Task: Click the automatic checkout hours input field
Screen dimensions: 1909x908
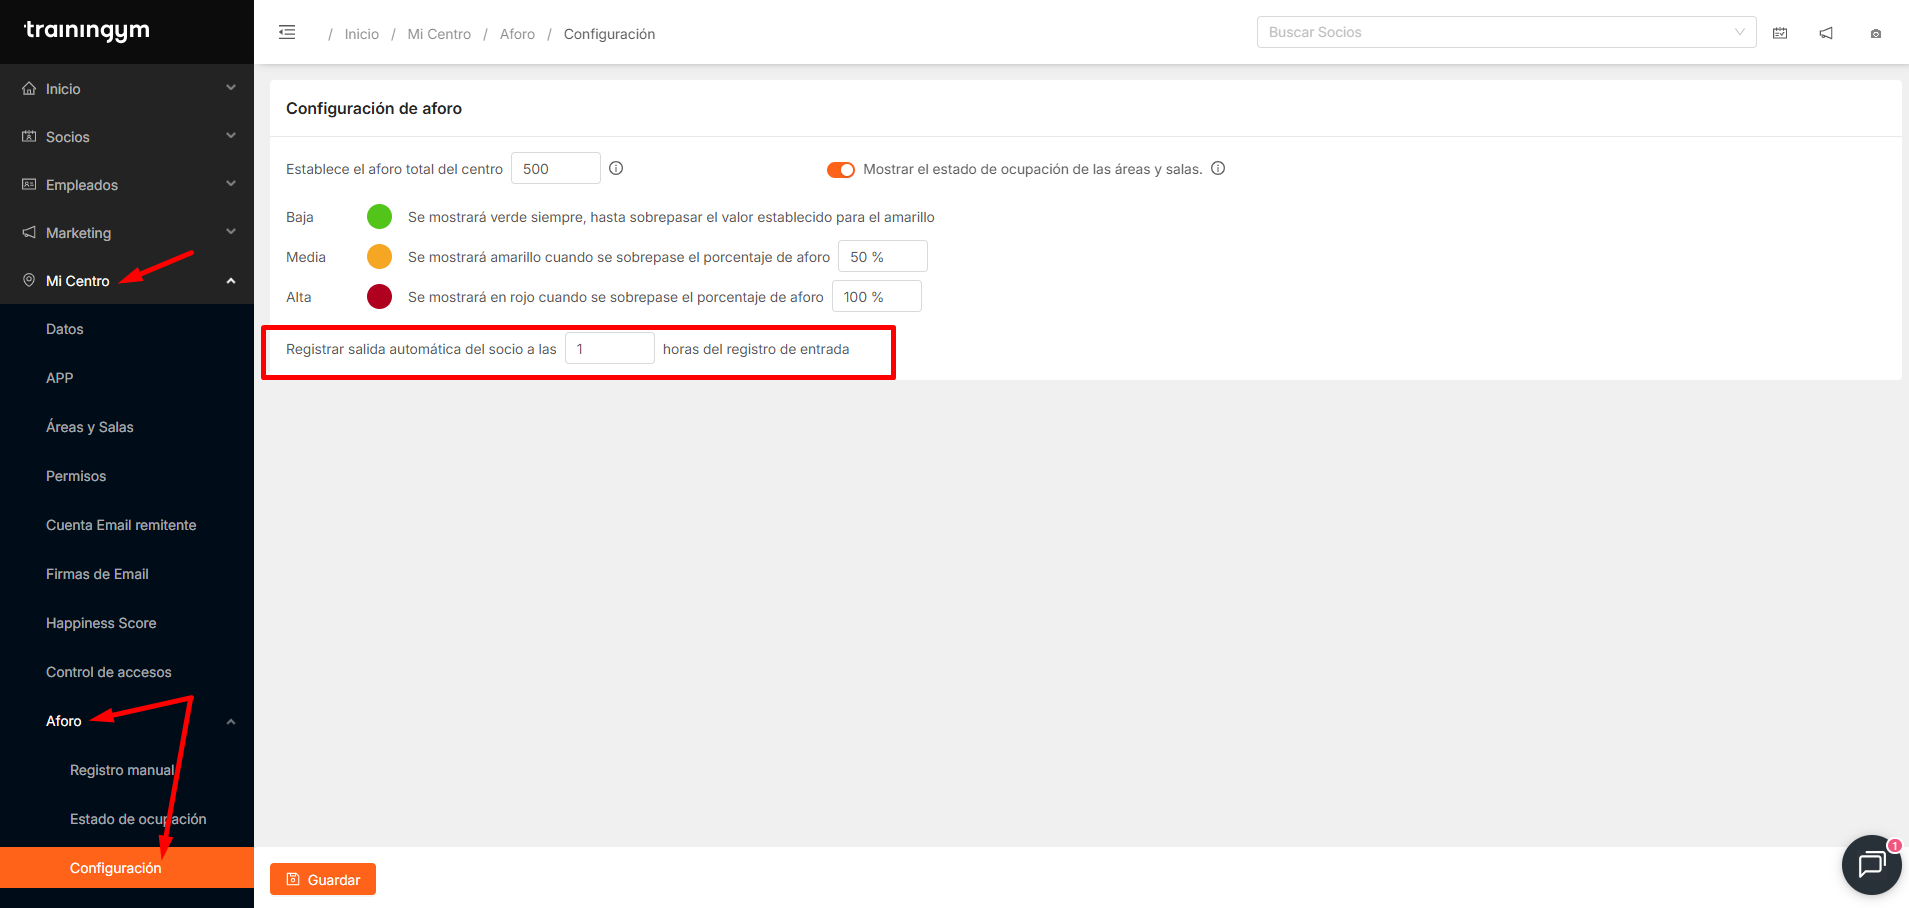Action: coord(609,349)
